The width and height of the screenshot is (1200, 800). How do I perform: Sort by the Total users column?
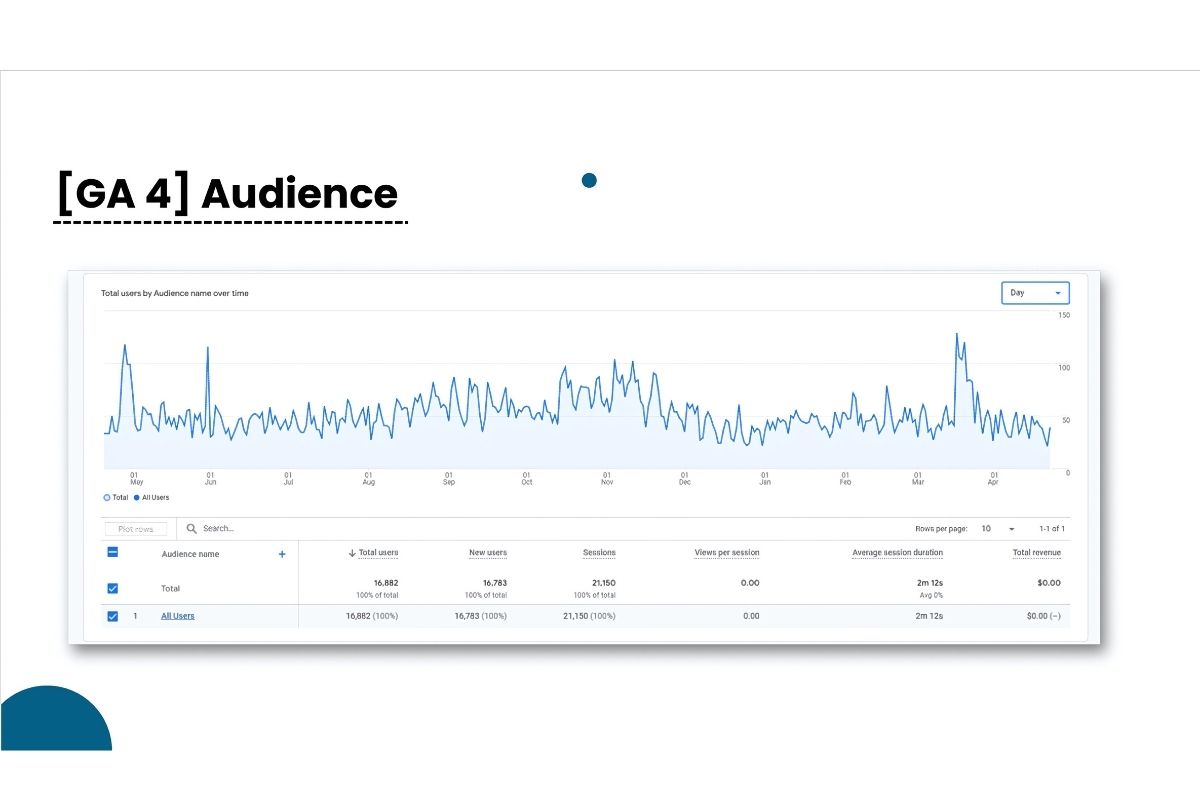[378, 553]
